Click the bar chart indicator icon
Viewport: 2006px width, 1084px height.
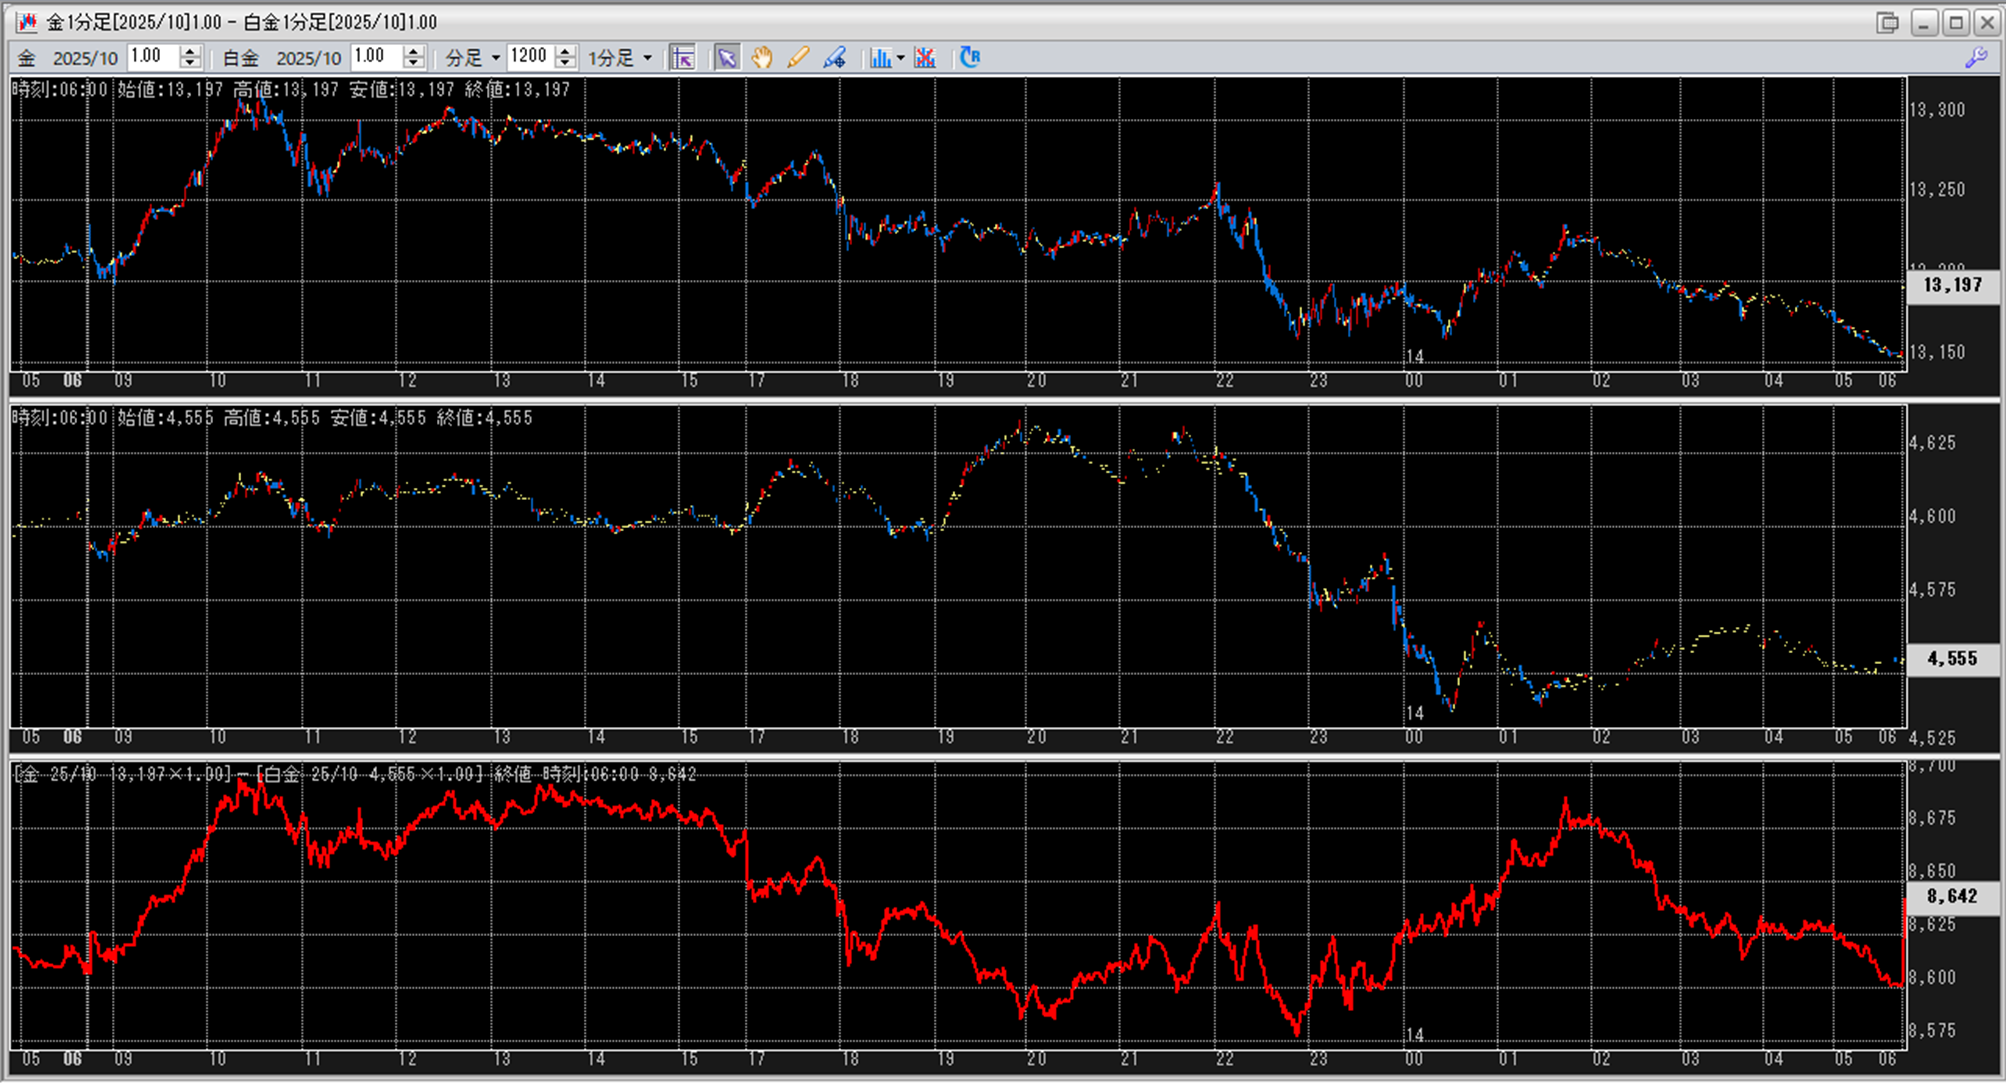pyautogui.click(x=879, y=58)
